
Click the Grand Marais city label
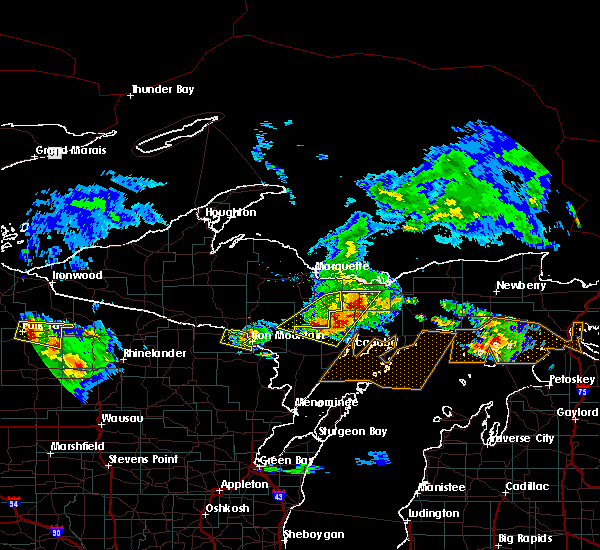pos(71,150)
